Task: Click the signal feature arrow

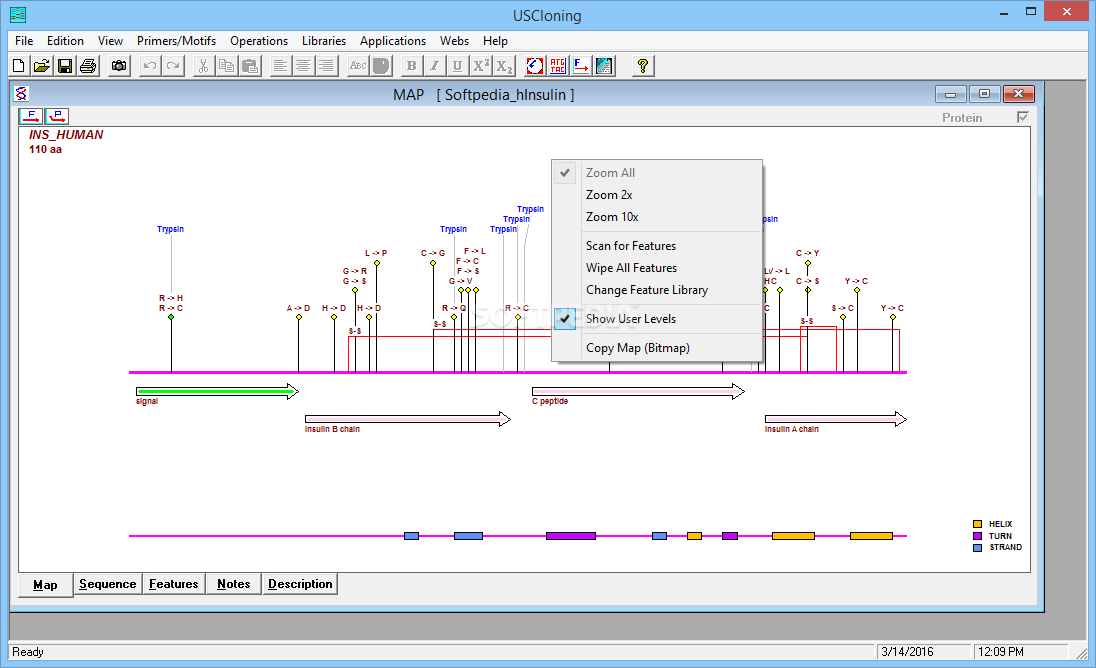Action: click(x=217, y=391)
